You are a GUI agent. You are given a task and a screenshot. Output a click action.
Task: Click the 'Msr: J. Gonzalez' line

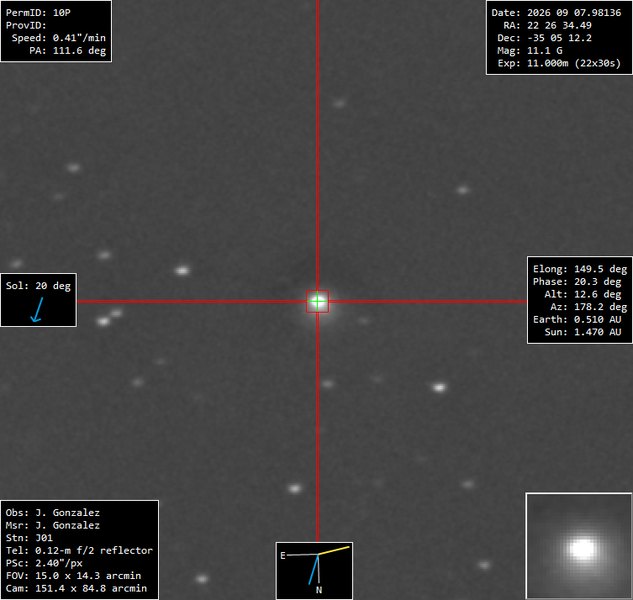click(x=52, y=525)
